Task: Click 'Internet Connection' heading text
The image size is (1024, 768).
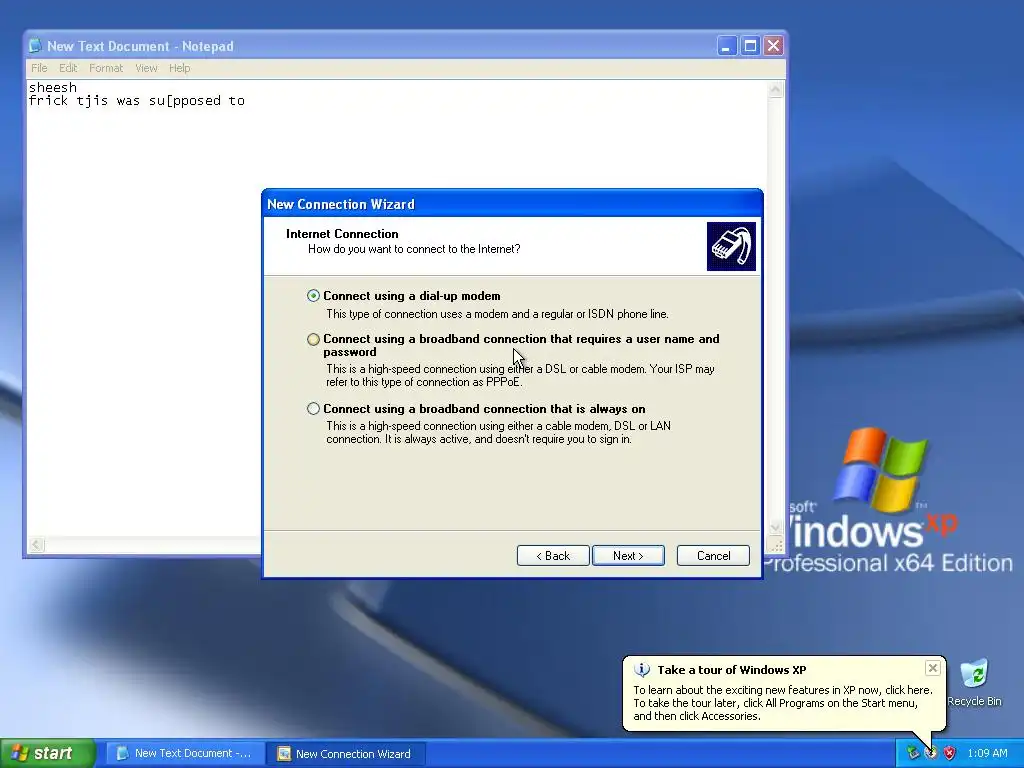Action: [x=342, y=234]
